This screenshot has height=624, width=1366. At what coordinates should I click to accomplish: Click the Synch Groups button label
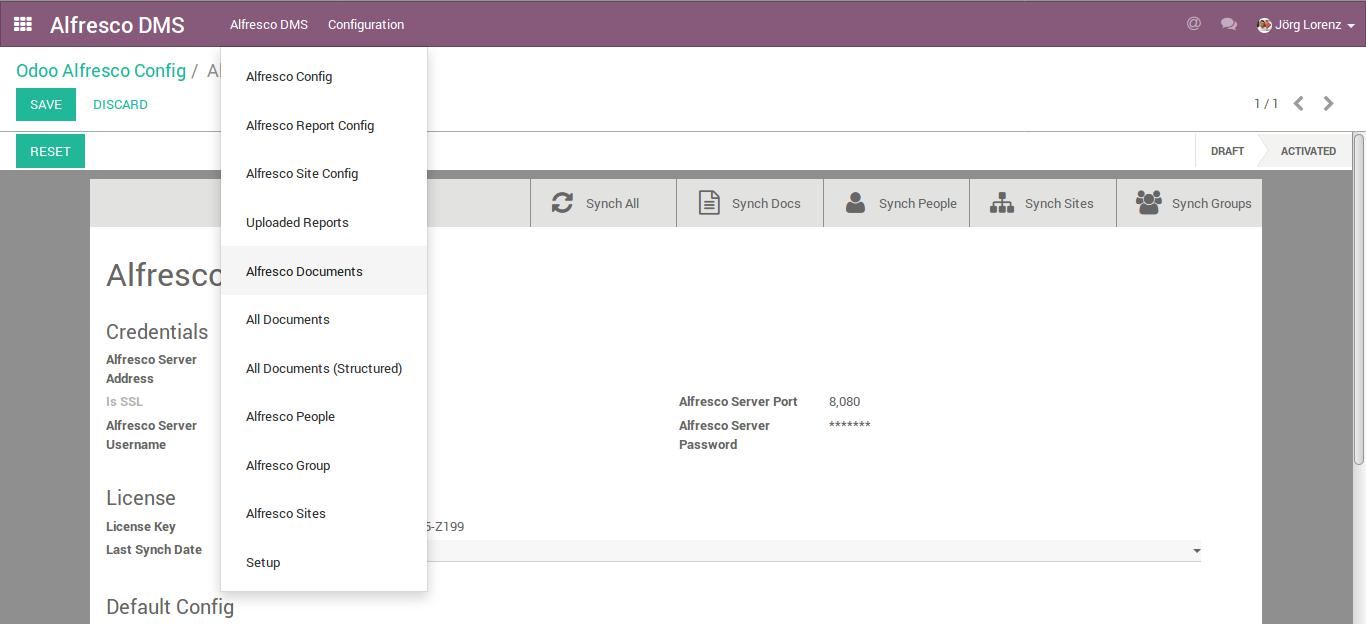pos(1212,203)
